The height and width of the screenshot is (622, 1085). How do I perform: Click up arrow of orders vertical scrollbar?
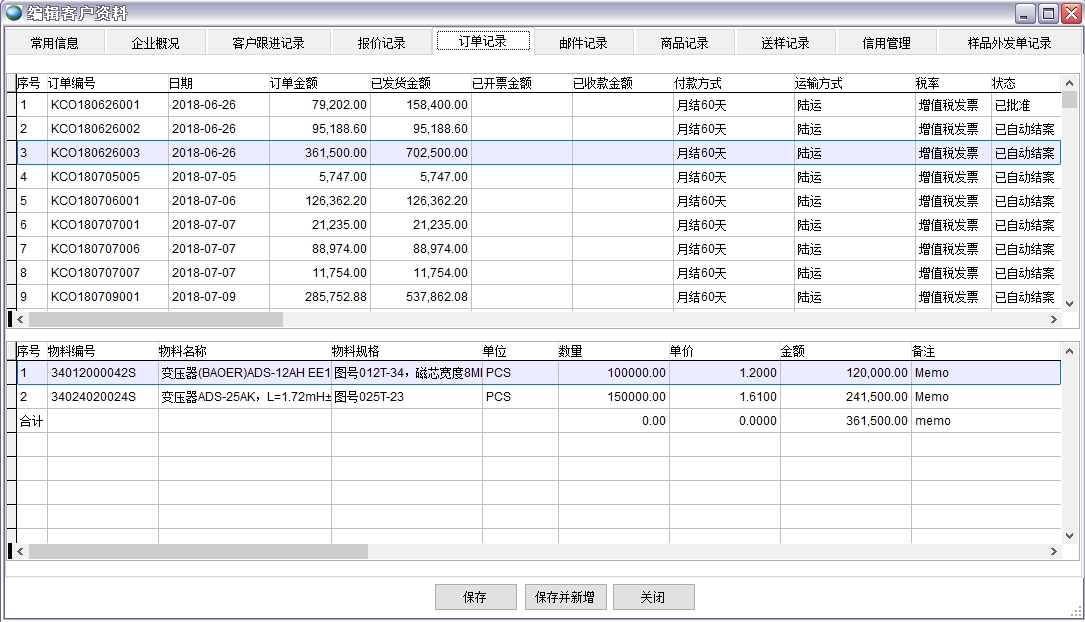tap(1069, 83)
